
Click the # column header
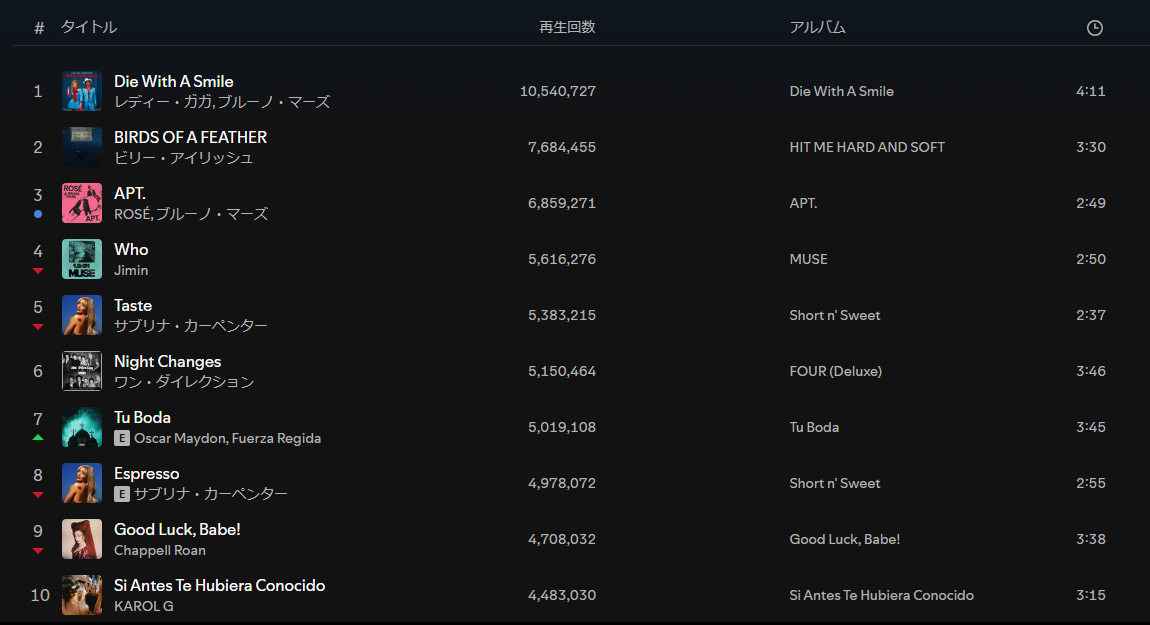click(39, 28)
